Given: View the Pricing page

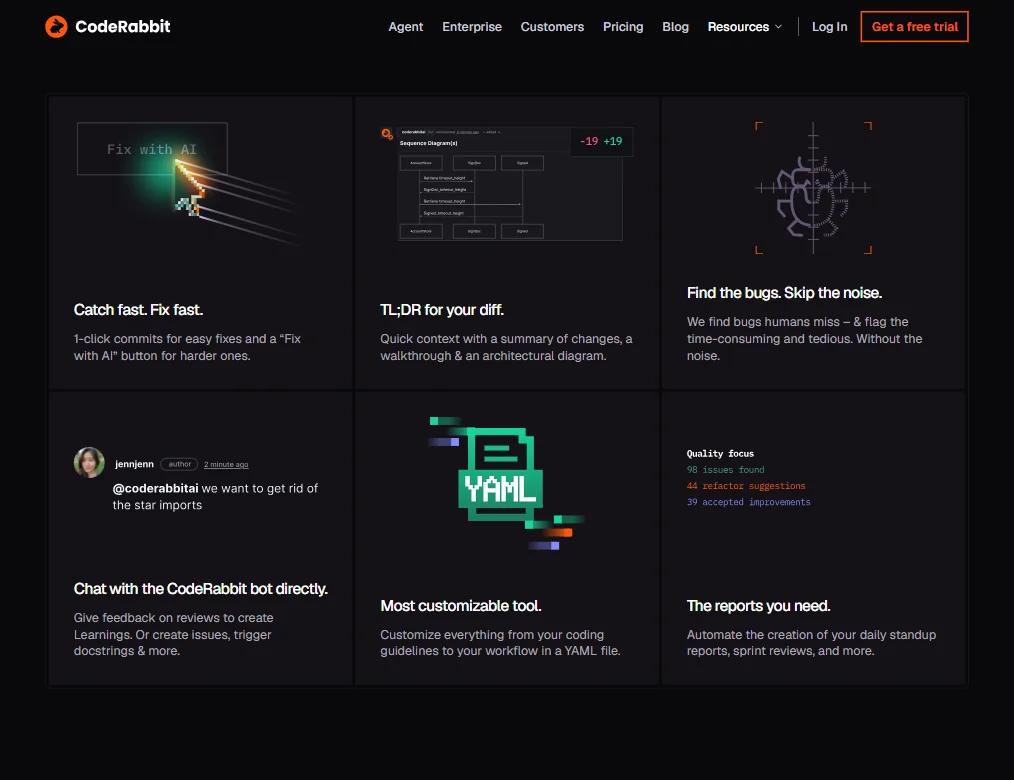Looking at the screenshot, I should pyautogui.click(x=623, y=27).
